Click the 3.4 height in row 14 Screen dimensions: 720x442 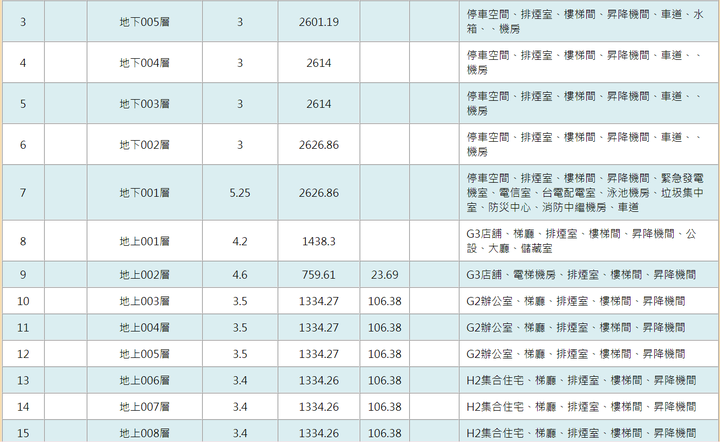[240, 407]
